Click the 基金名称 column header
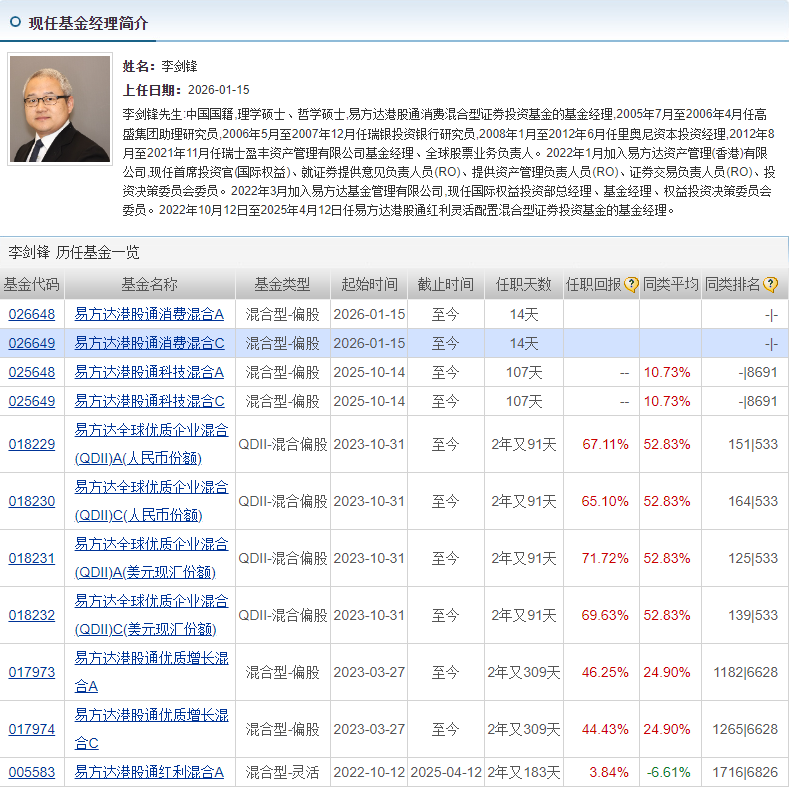 click(150, 285)
